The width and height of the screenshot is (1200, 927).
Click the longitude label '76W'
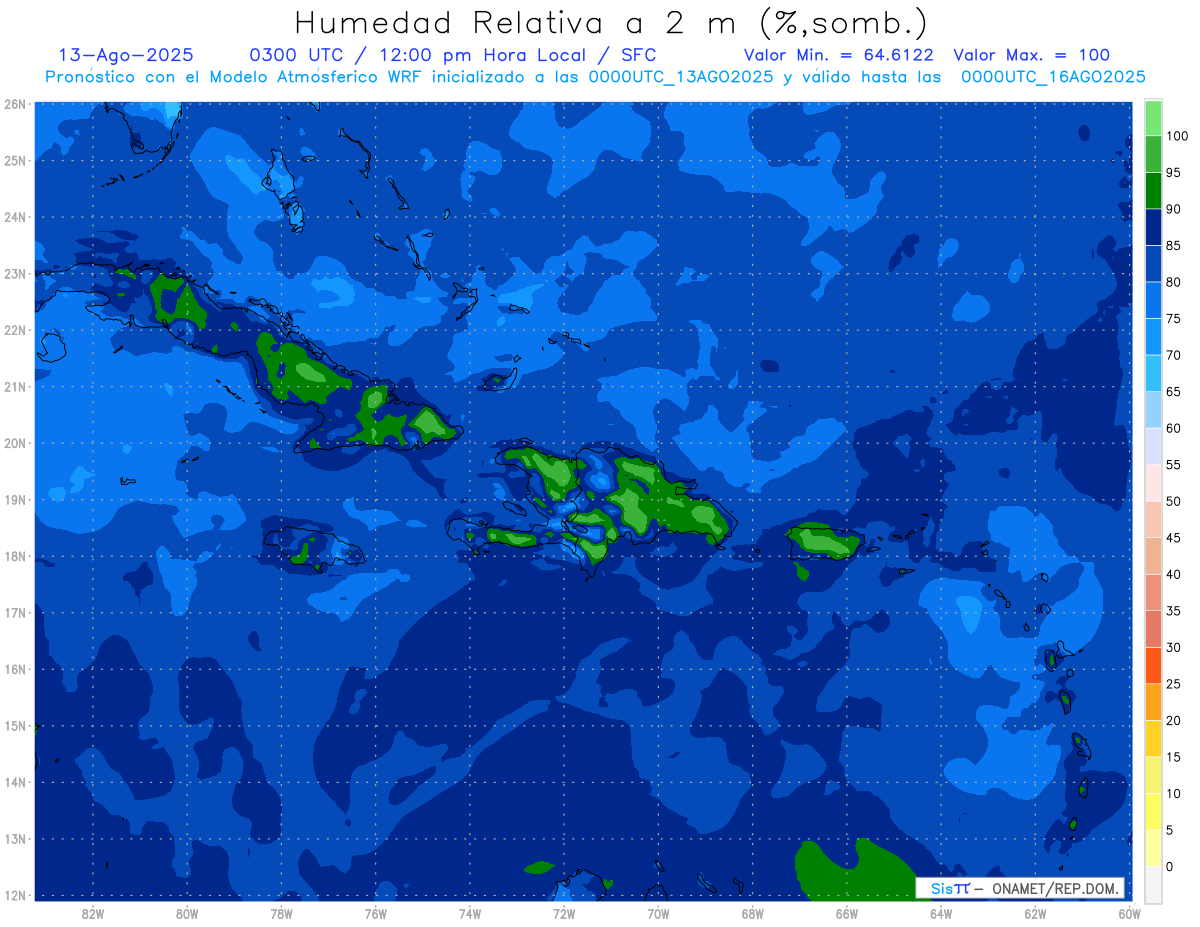coord(375,913)
